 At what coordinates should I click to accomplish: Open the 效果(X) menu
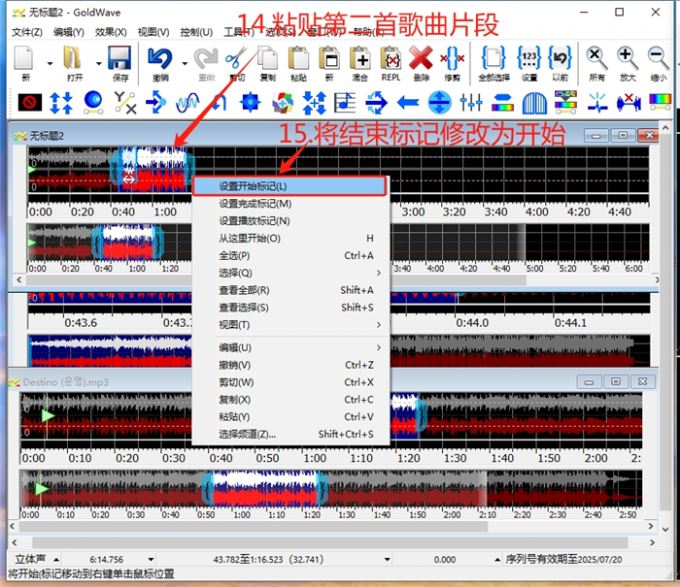point(111,32)
